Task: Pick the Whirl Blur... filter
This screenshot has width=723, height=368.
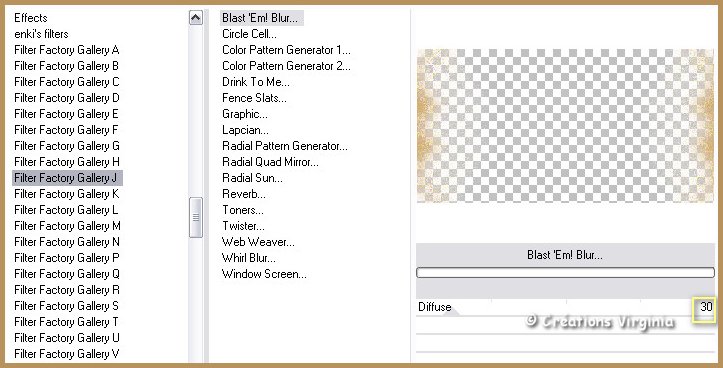Action: (249, 258)
